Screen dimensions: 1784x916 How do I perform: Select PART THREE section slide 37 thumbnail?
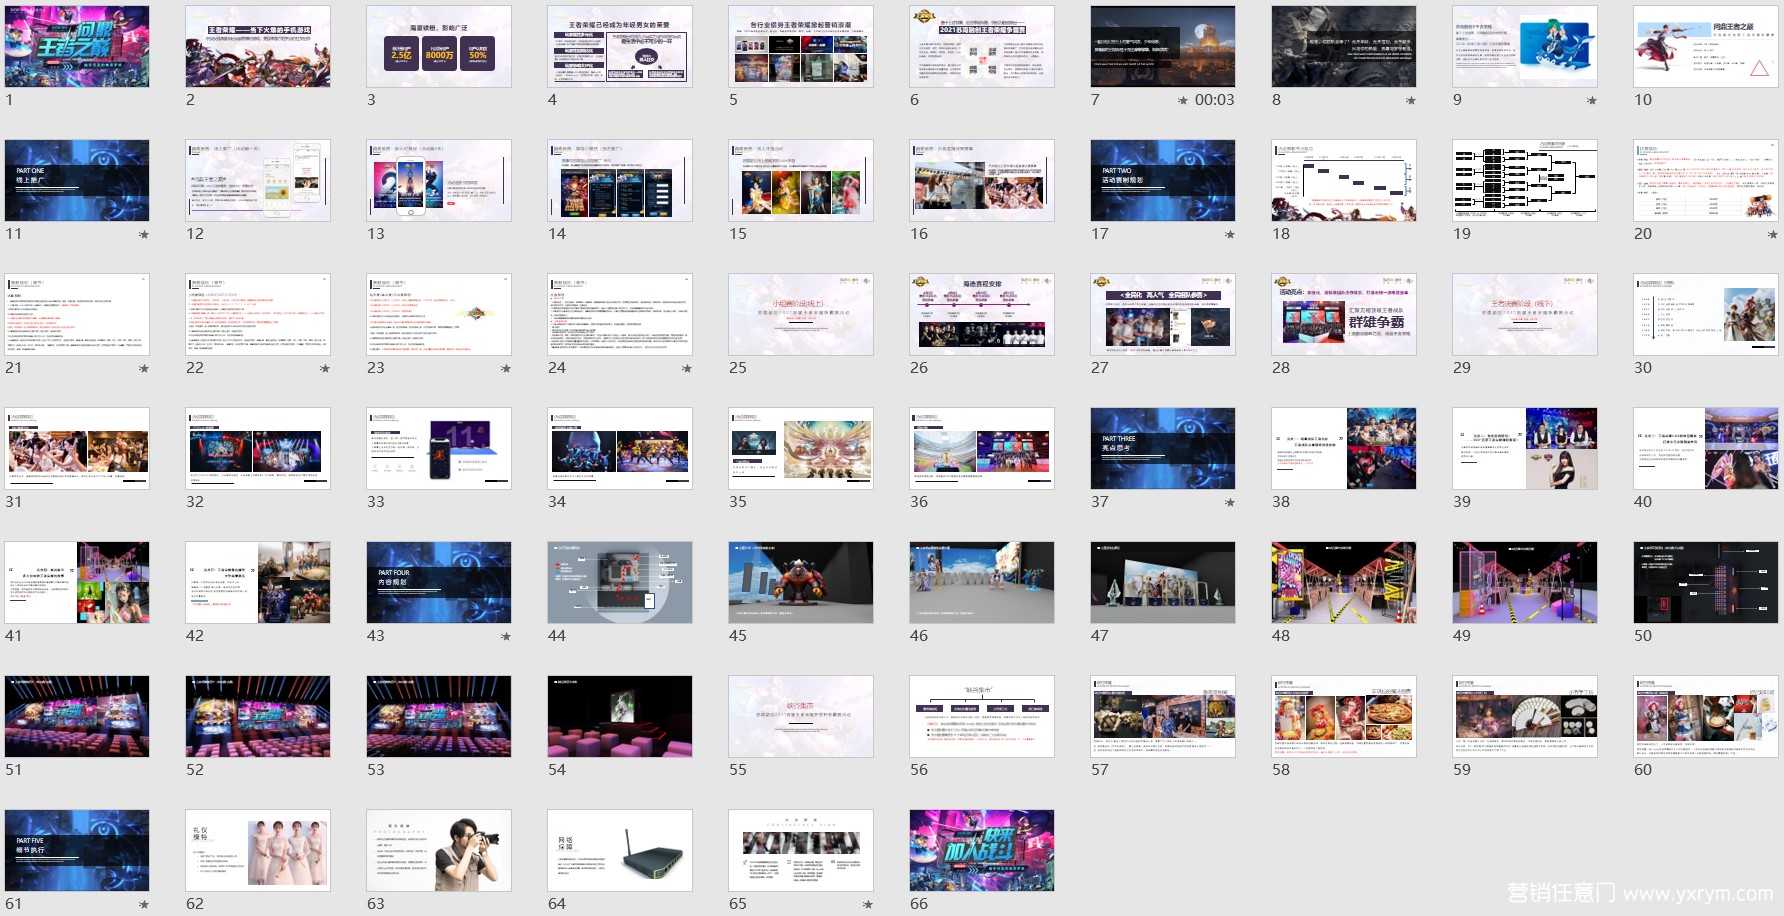coord(1163,449)
